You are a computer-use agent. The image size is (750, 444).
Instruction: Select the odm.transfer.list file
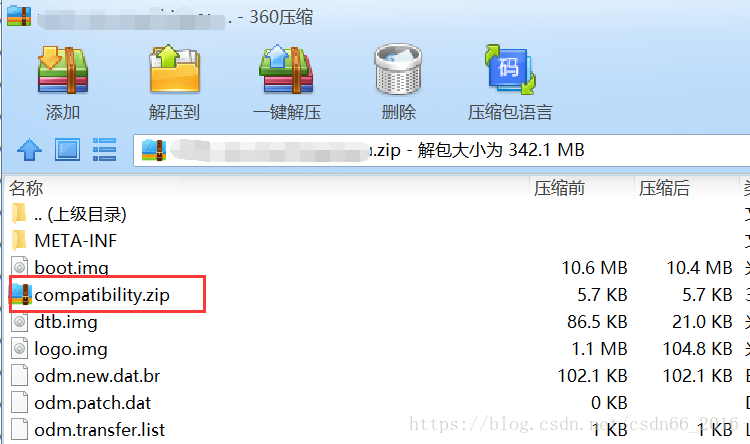(99, 429)
